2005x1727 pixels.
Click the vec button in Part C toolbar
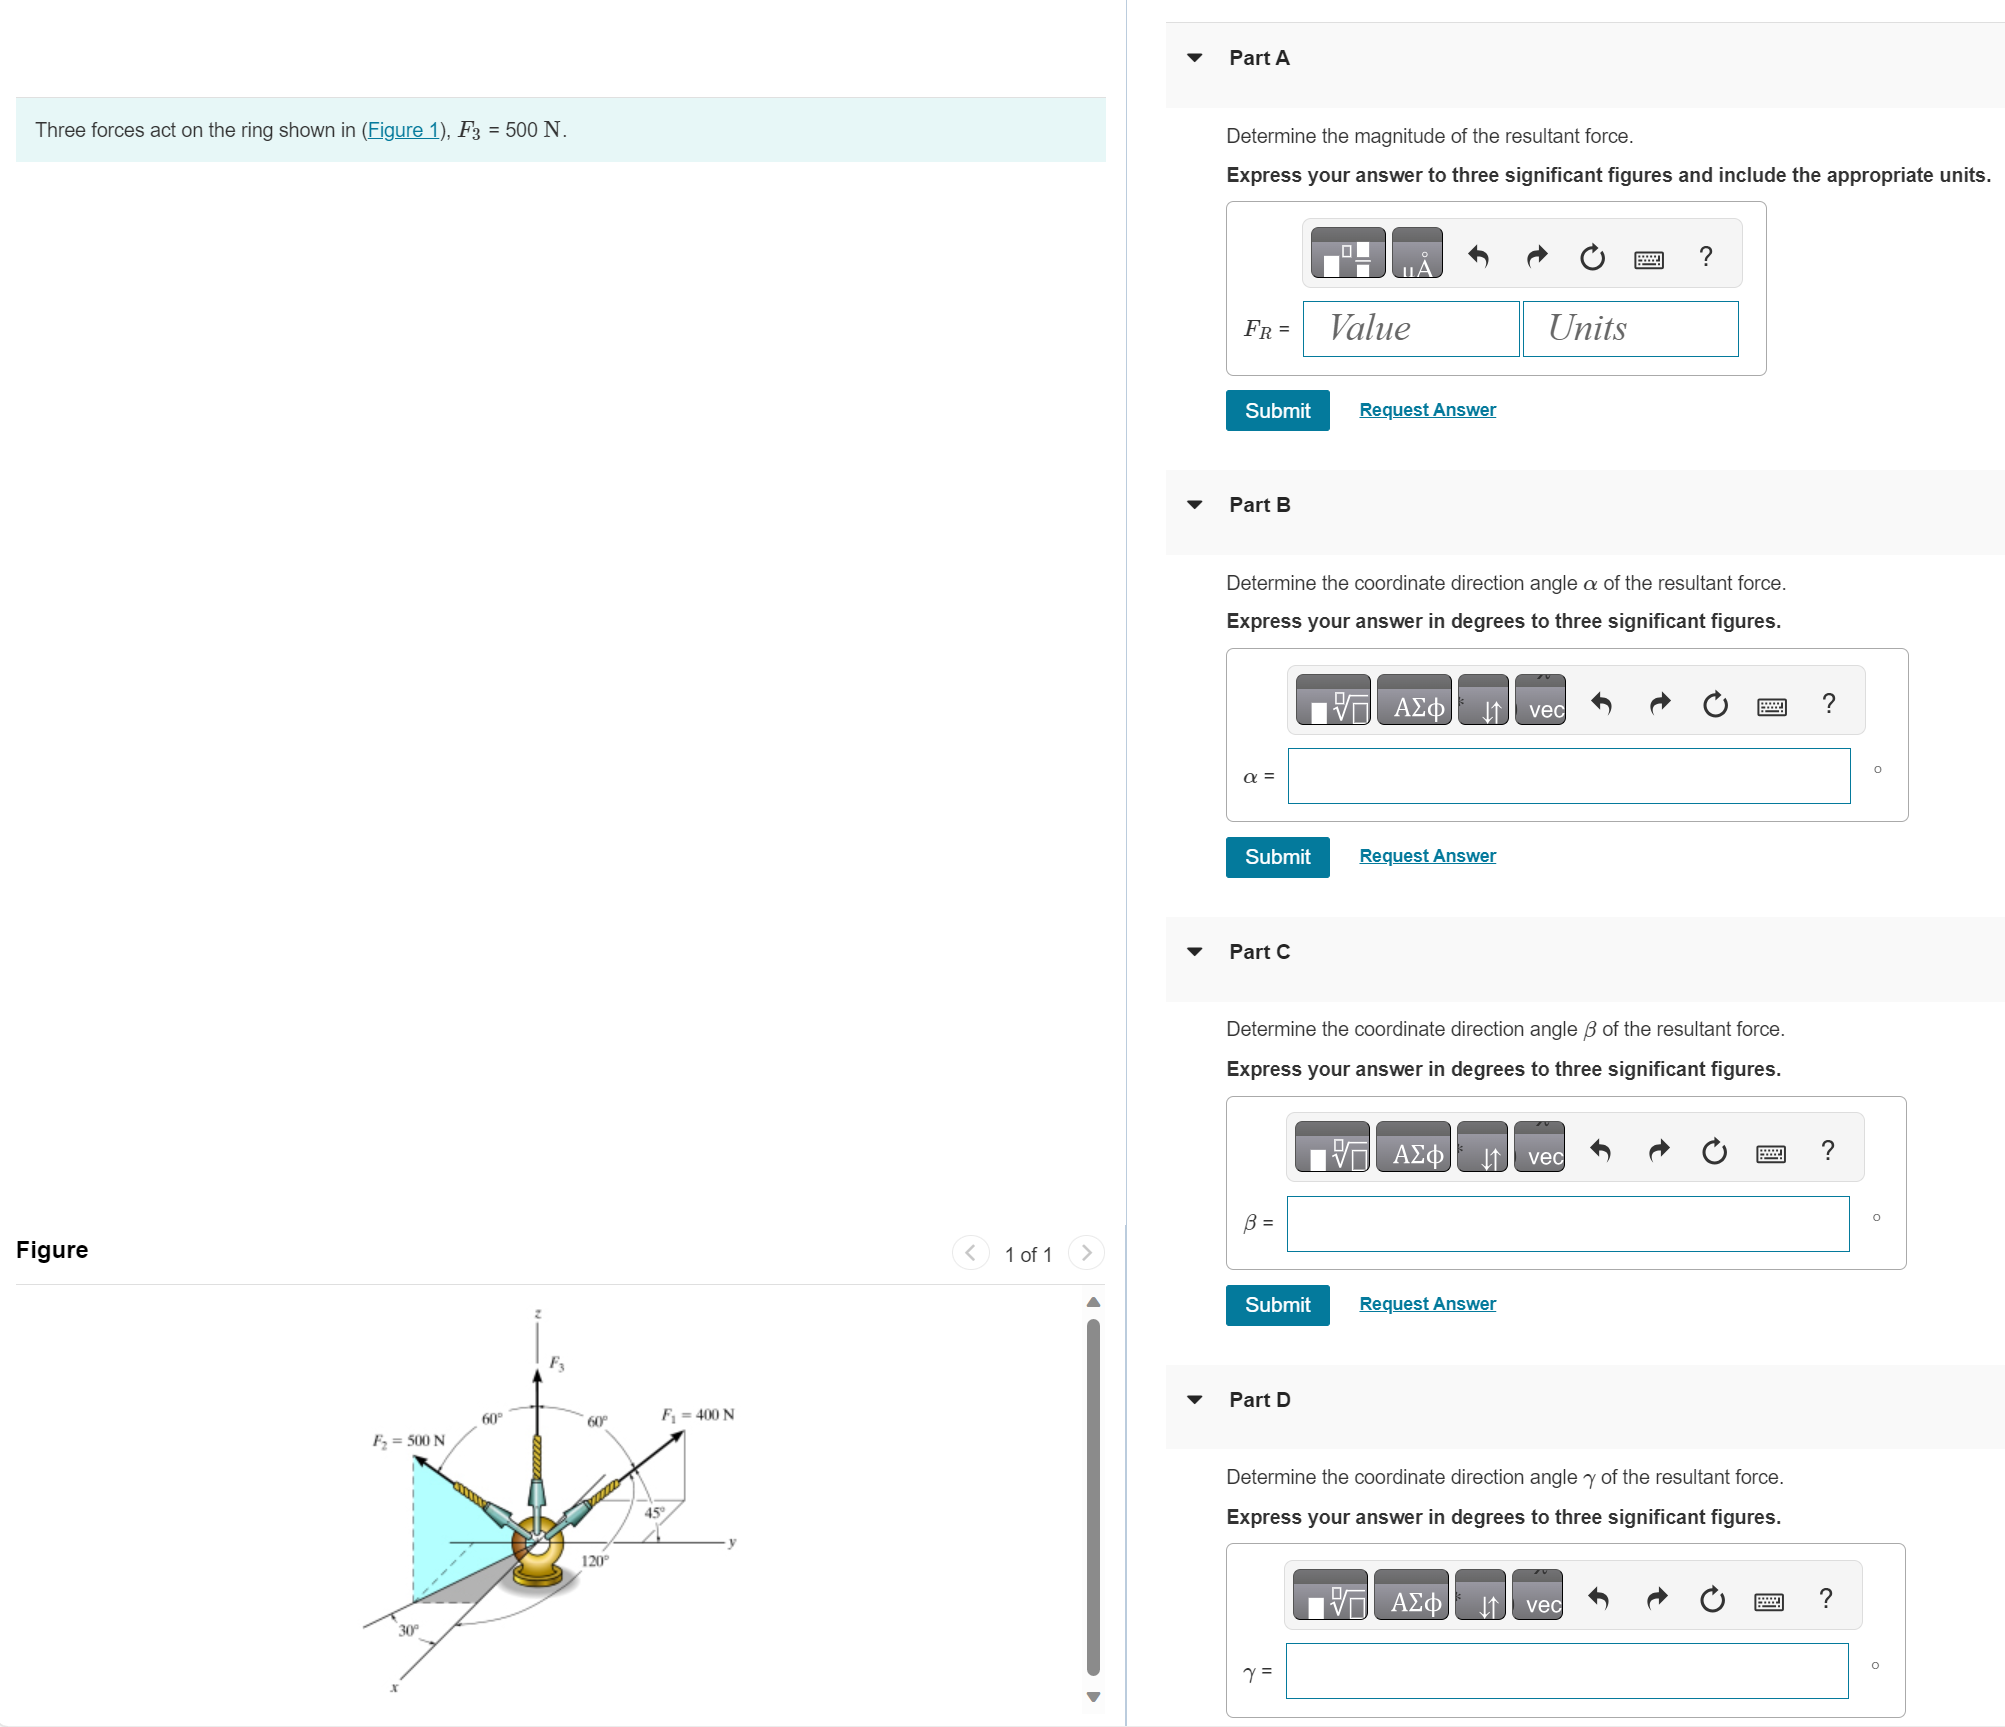pos(1539,1148)
